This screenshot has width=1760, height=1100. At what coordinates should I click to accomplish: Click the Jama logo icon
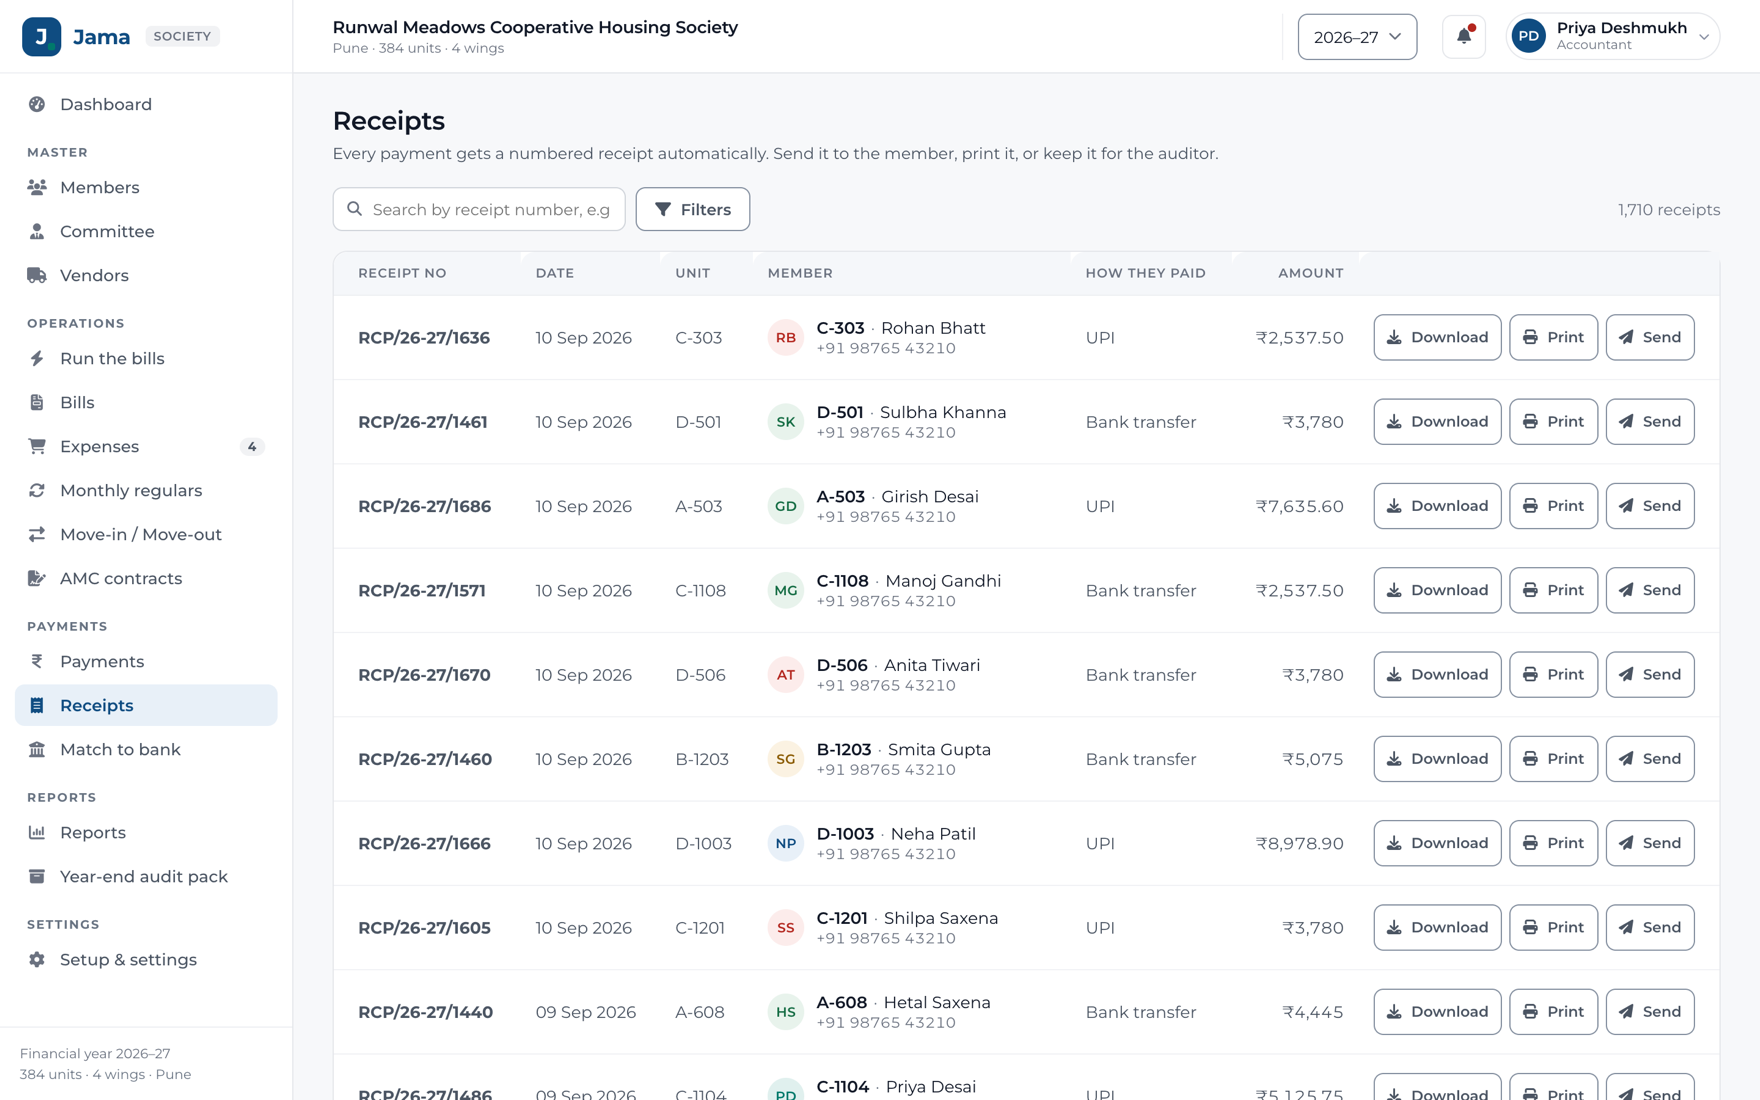point(41,37)
